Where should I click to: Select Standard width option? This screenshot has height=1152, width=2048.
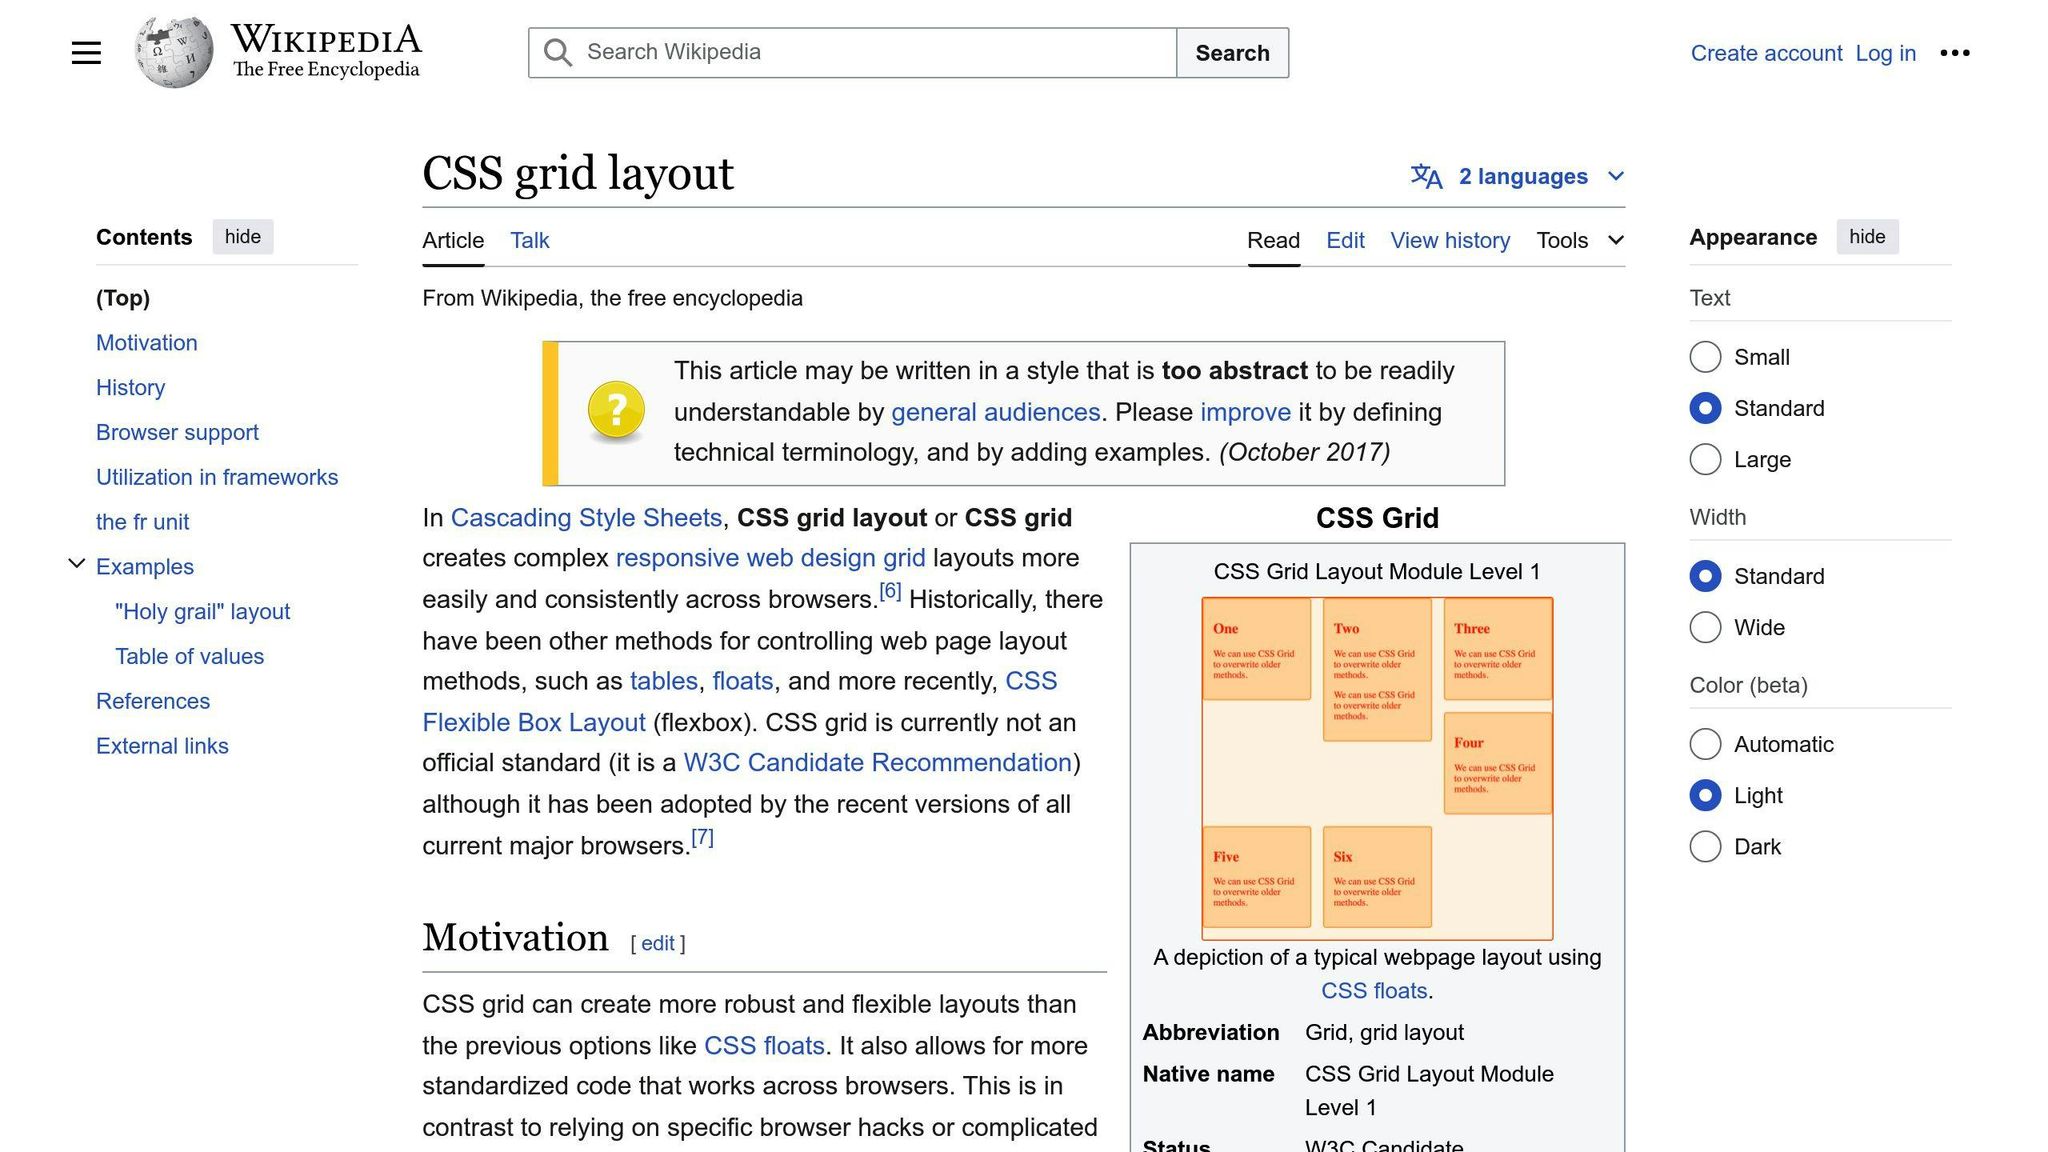tap(1705, 576)
